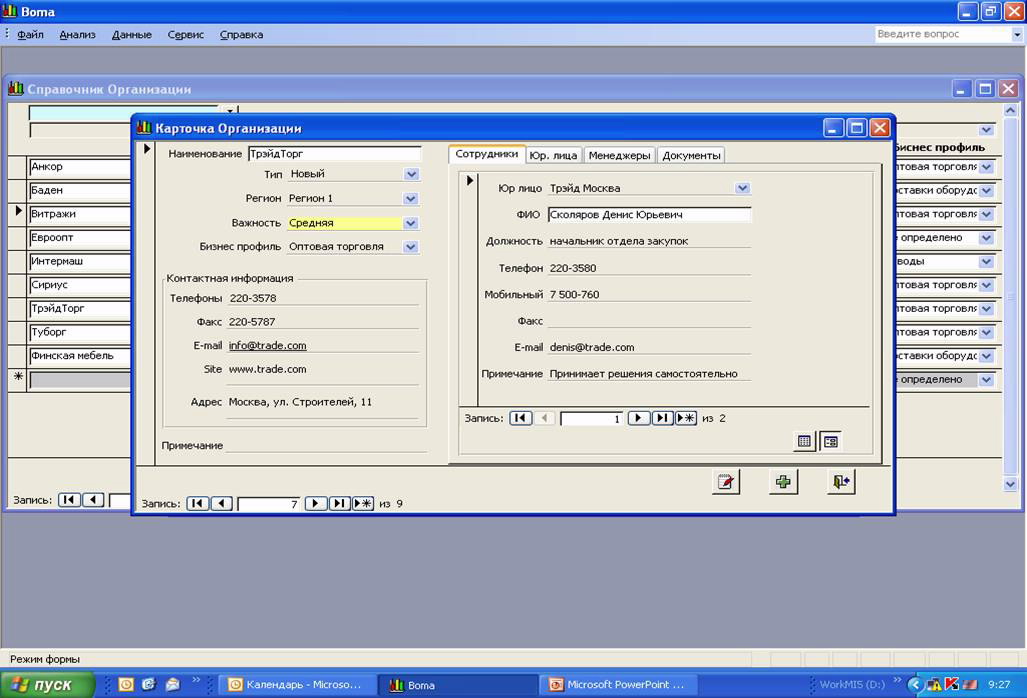Go to next employee record
The image size is (1027, 698).
pyautogui.click(x=638, y=418)
